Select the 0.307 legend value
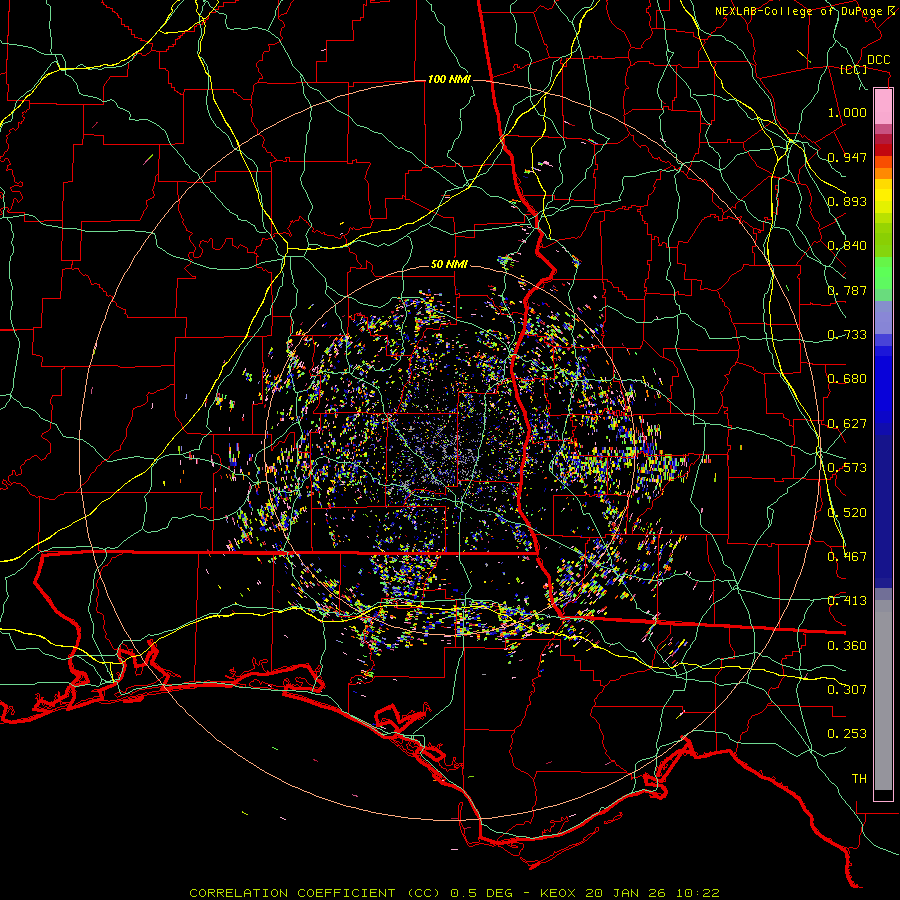 [847, 690]
